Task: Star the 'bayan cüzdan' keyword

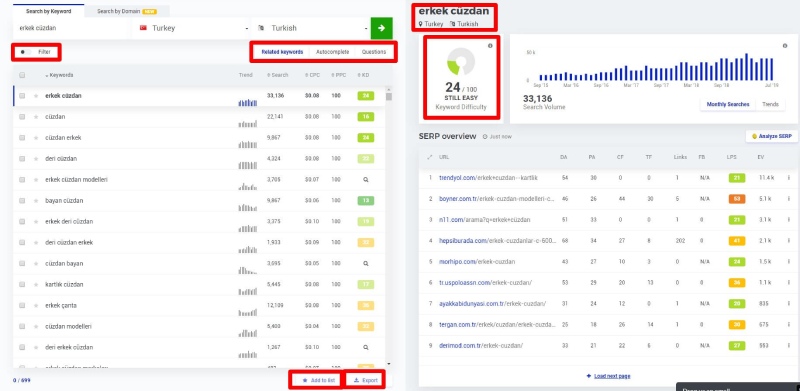Action: click(36, 201)
